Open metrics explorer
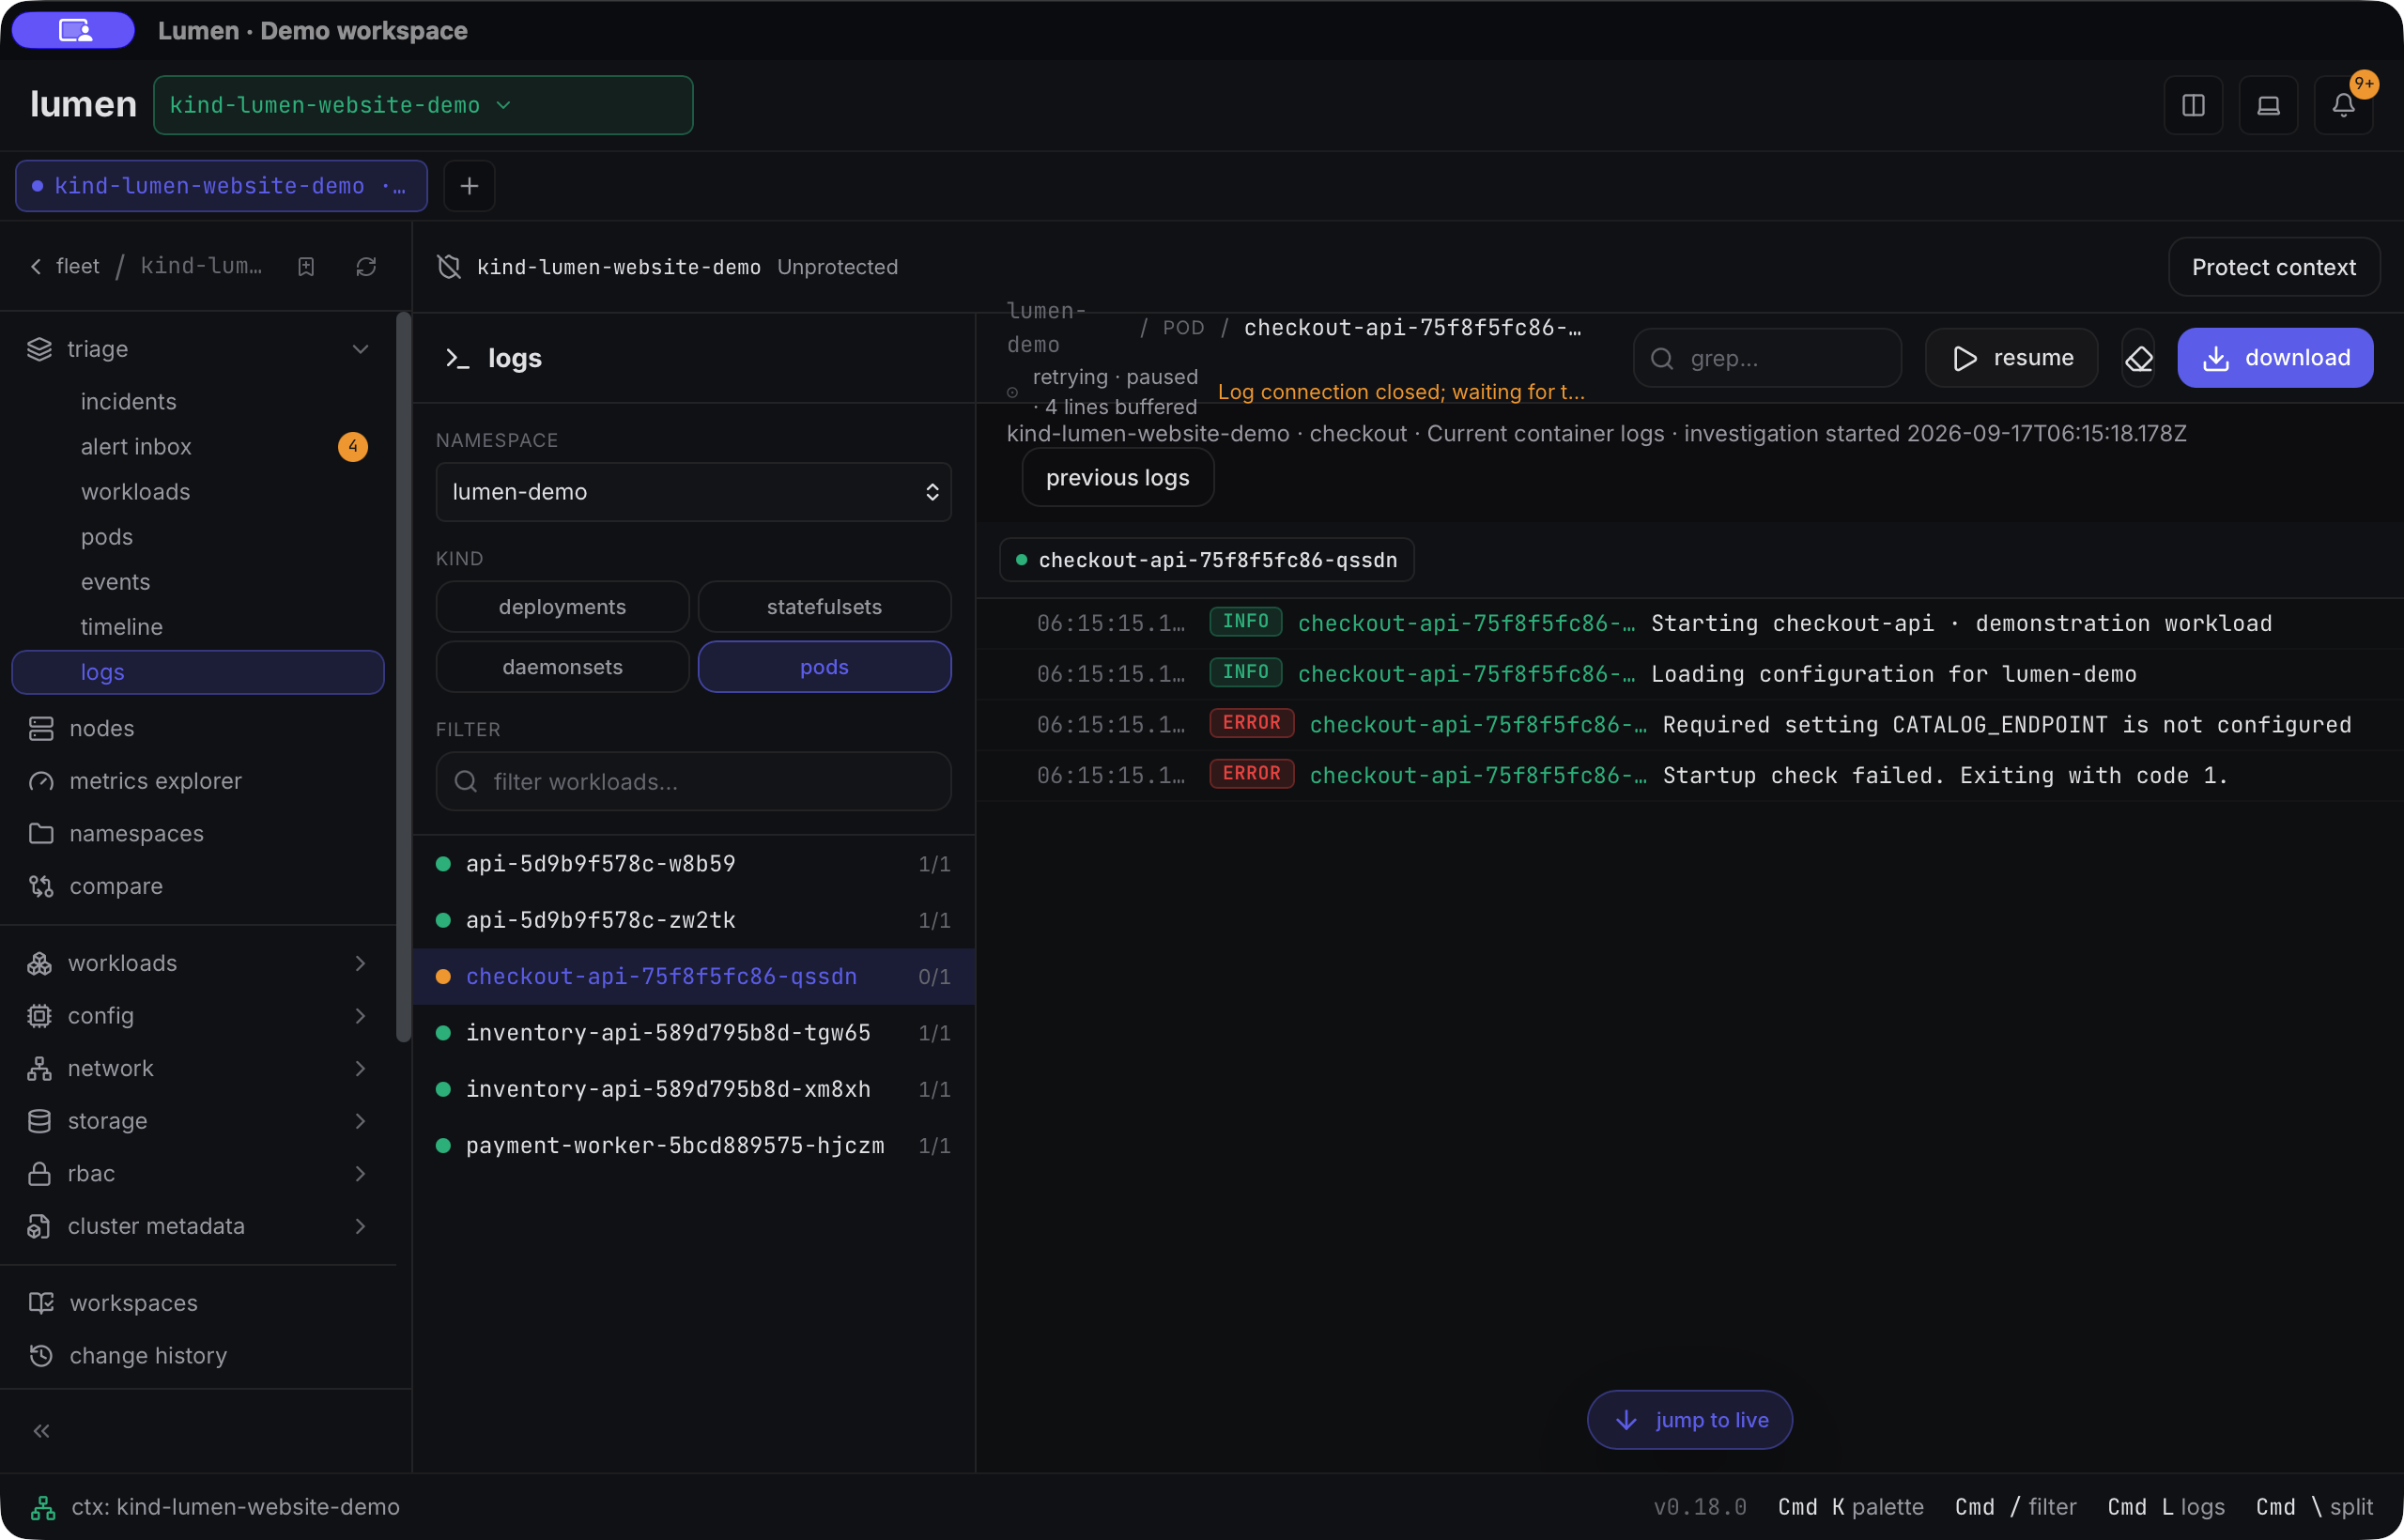2404x1540 pixels. coord(198,781)
